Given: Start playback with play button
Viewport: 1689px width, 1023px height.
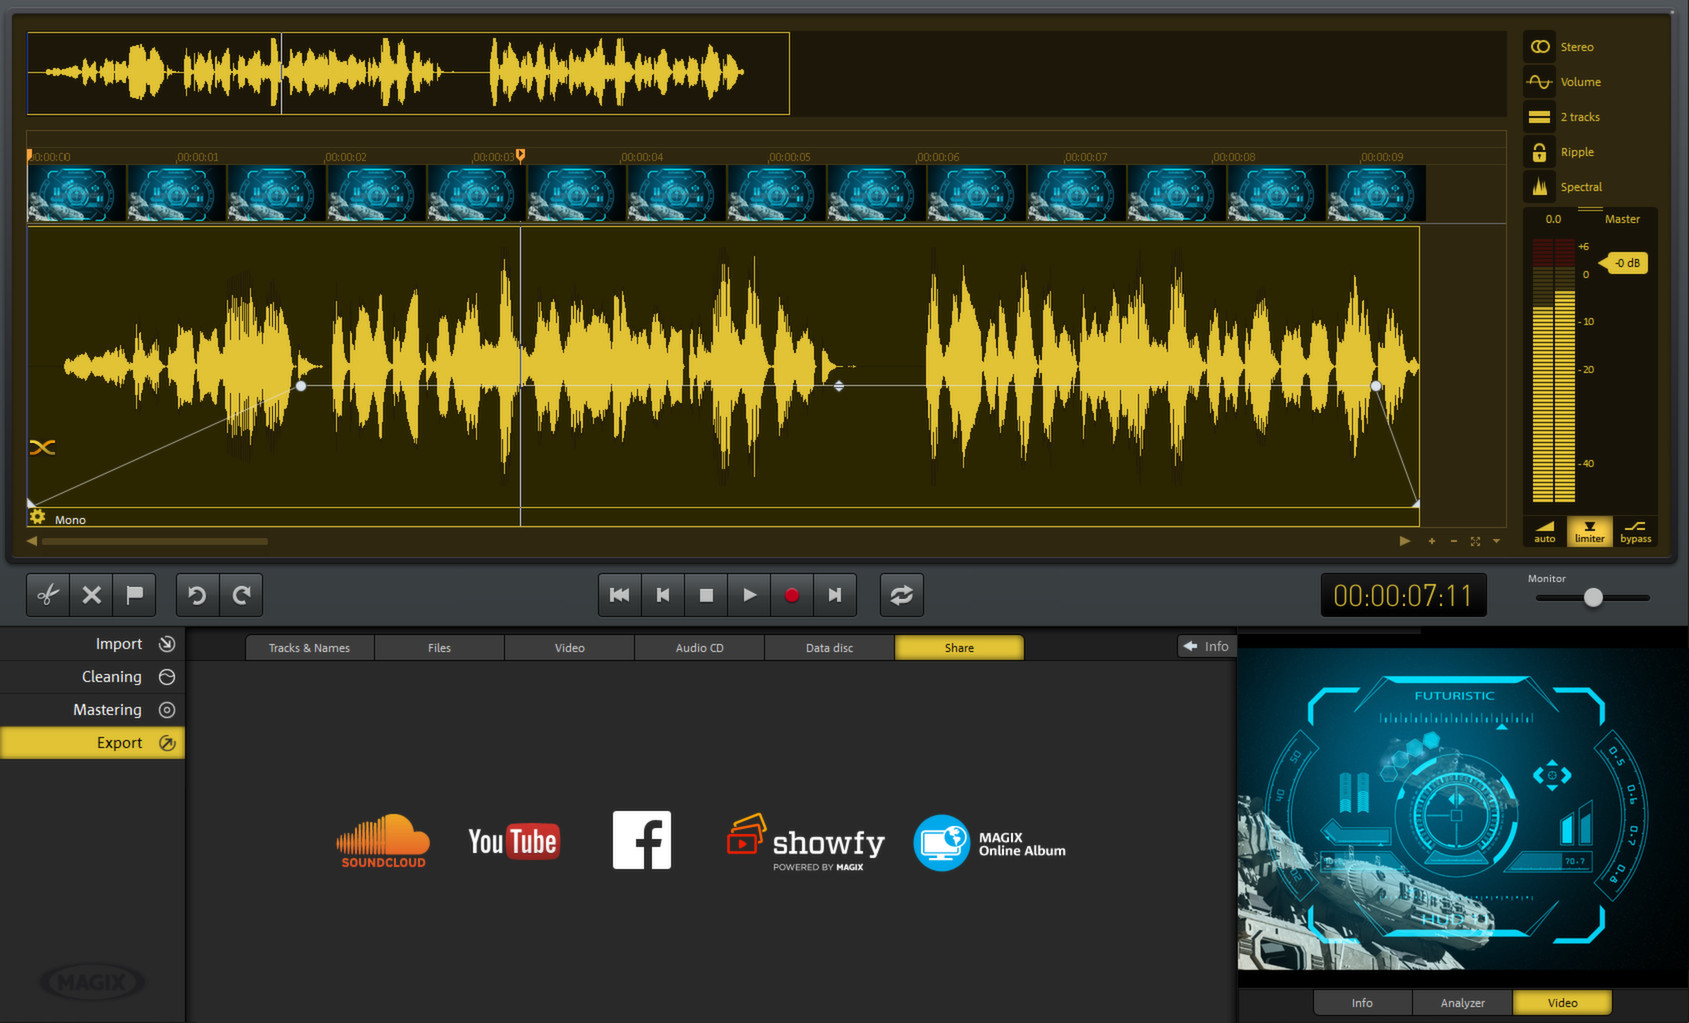Looking at the screenshot, I should click(749, 595).
